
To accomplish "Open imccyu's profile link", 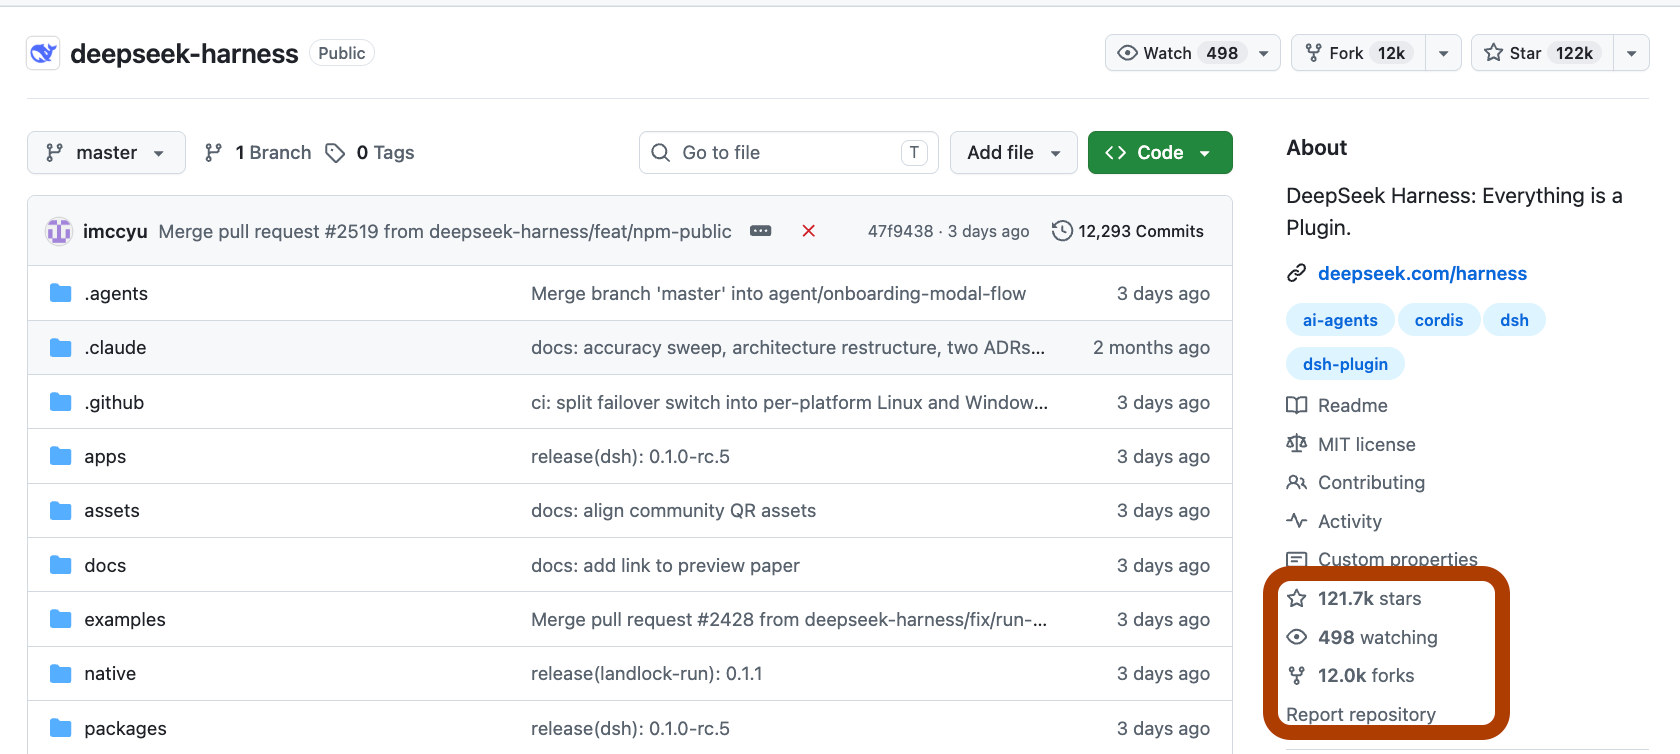I will [115, 231].
